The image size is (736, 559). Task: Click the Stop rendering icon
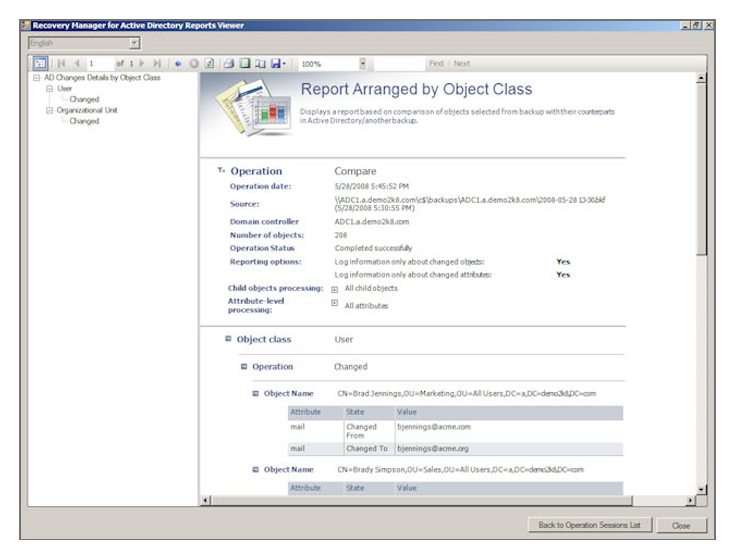[194, 63]
